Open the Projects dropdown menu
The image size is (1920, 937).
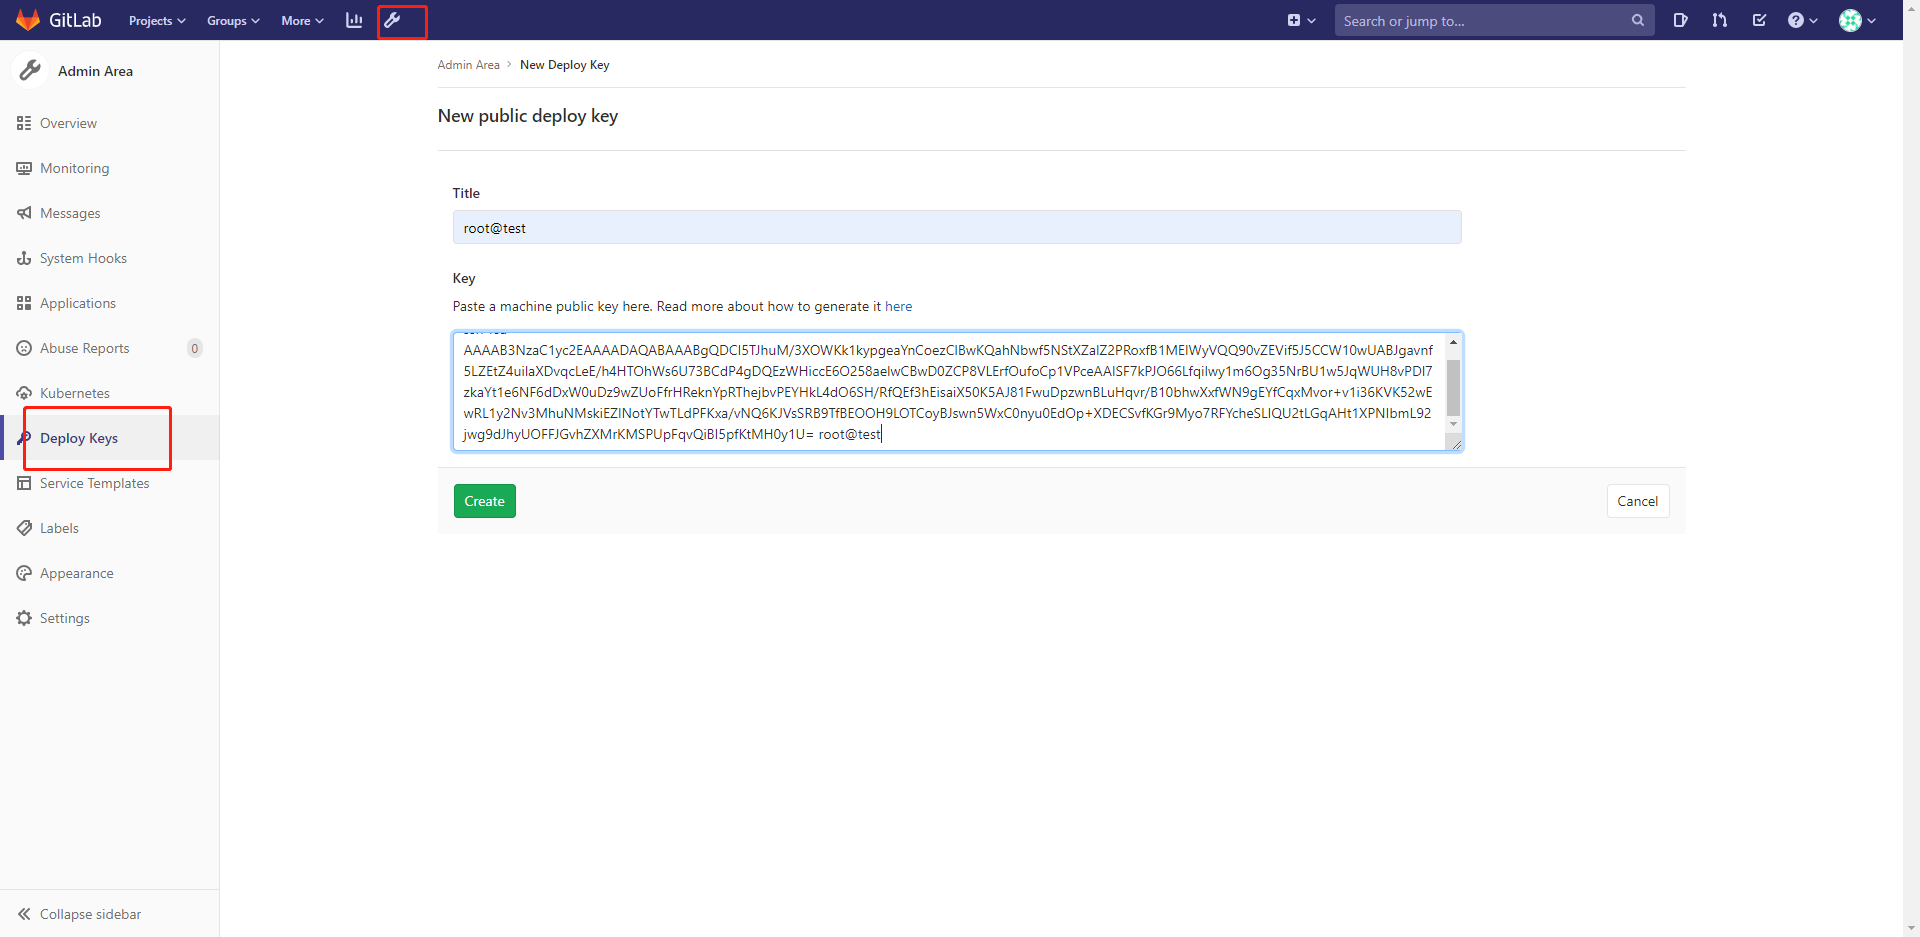(x=157, y=20)
